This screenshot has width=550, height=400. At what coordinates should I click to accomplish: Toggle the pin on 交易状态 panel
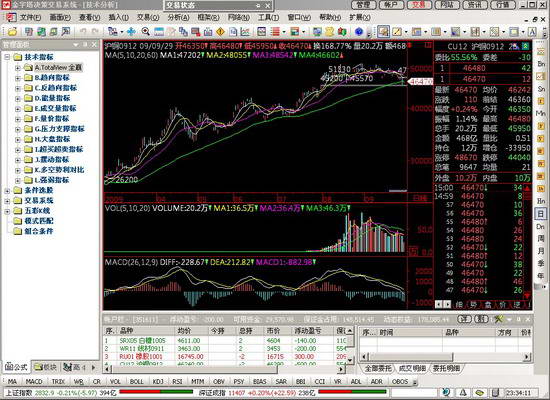click(258, 6)
